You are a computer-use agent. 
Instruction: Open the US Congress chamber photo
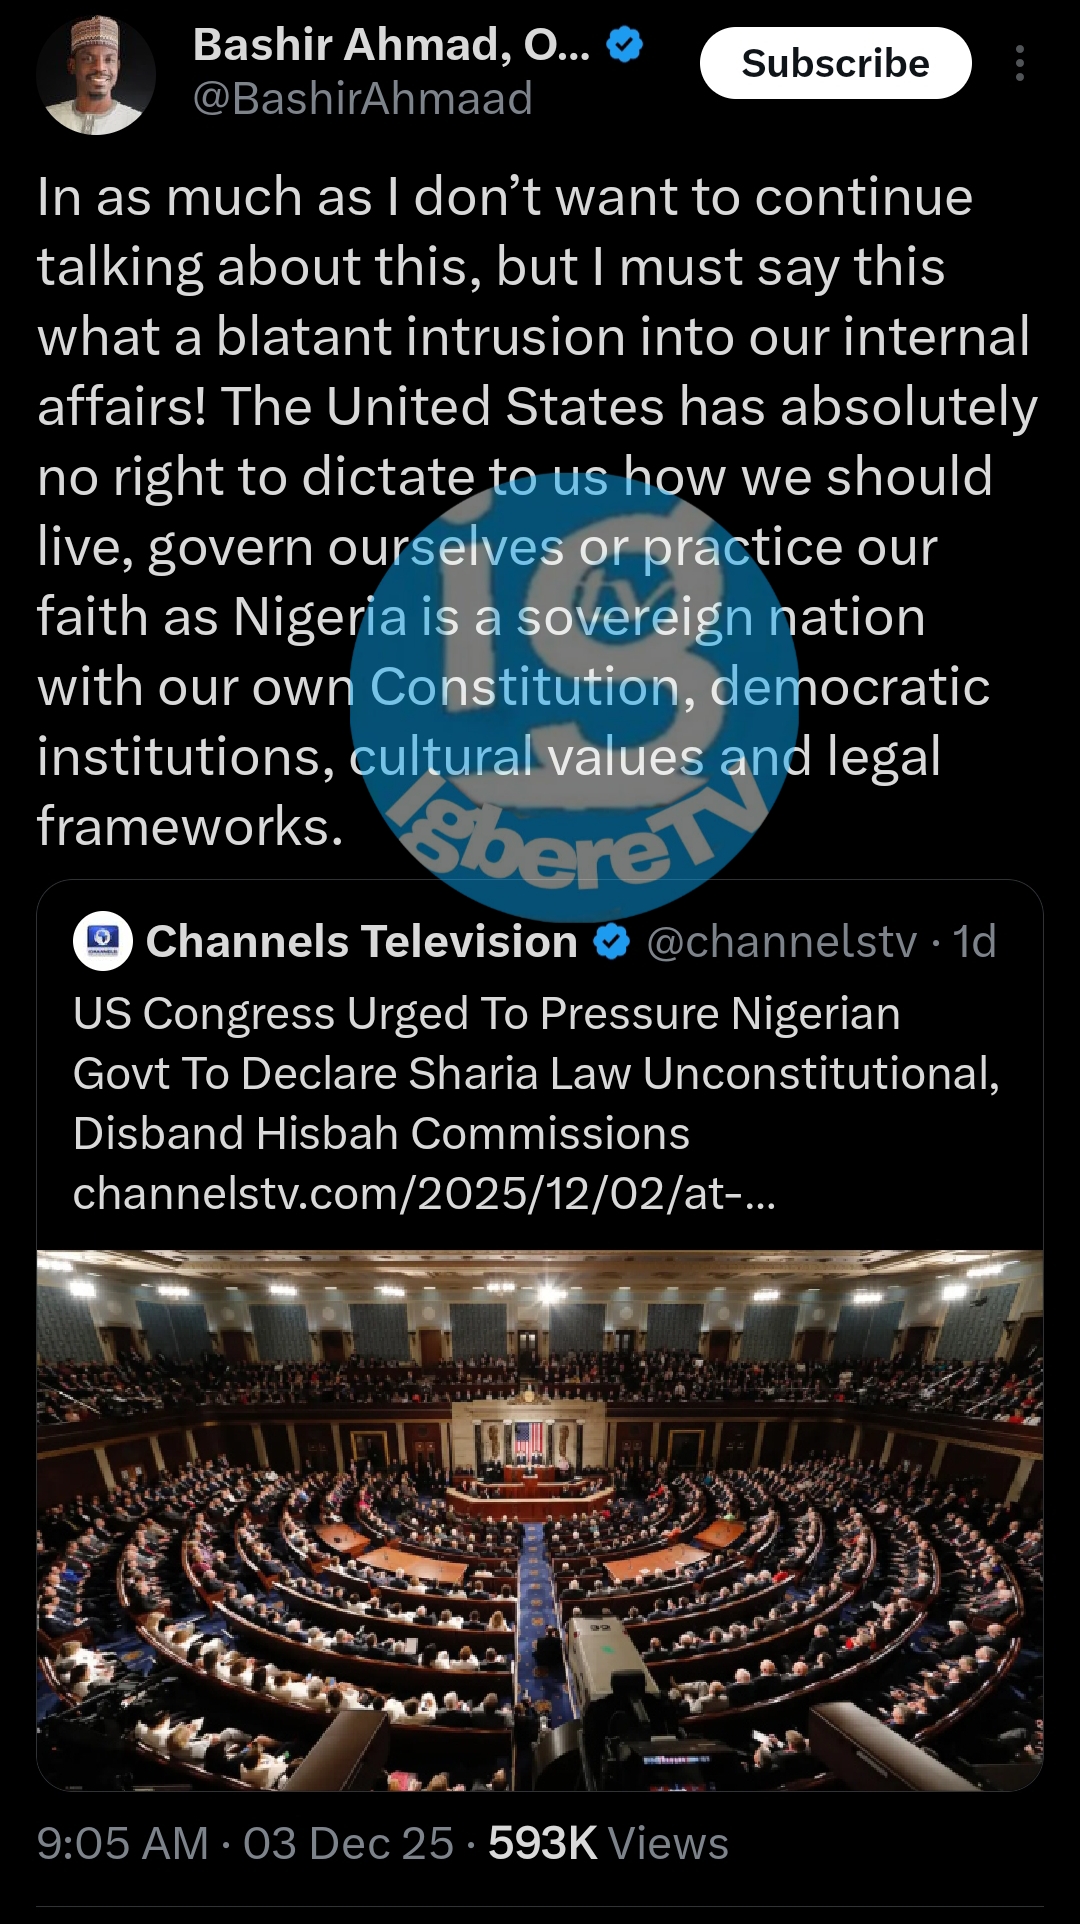point(540,1520)
